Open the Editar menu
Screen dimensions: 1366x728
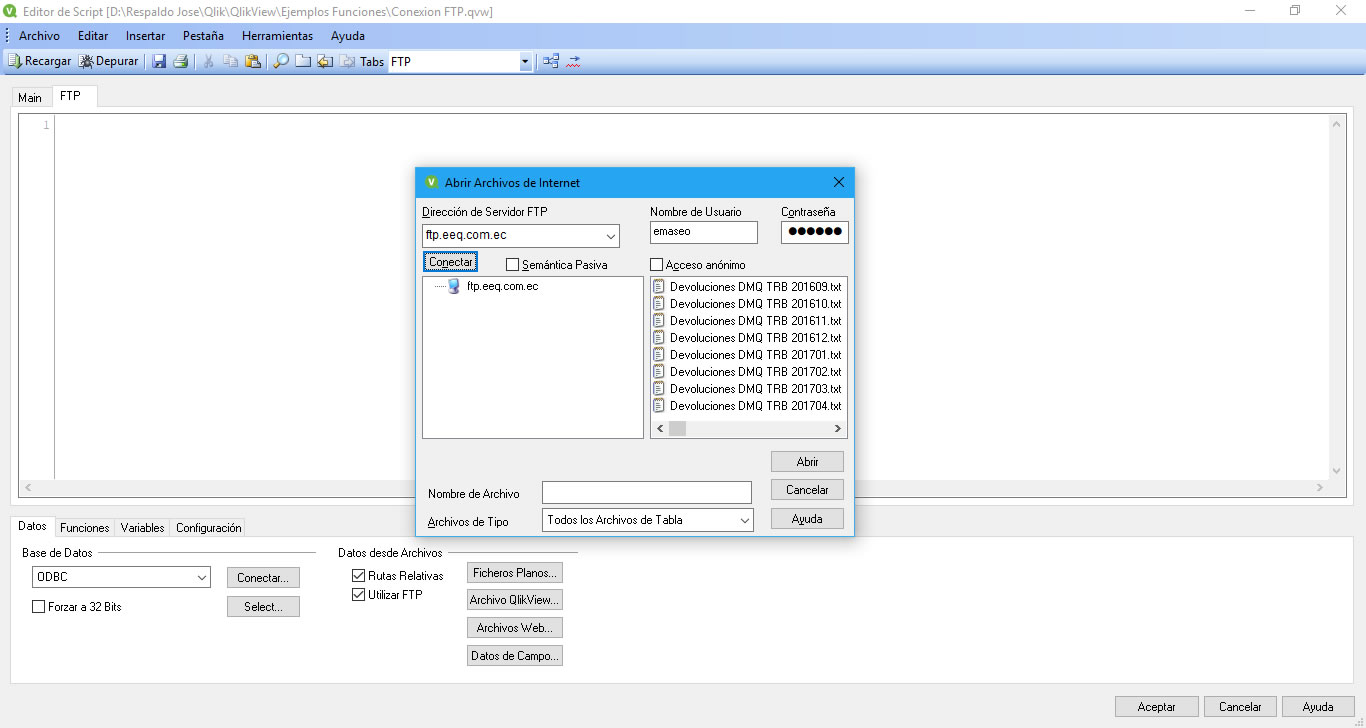[93, 35]
